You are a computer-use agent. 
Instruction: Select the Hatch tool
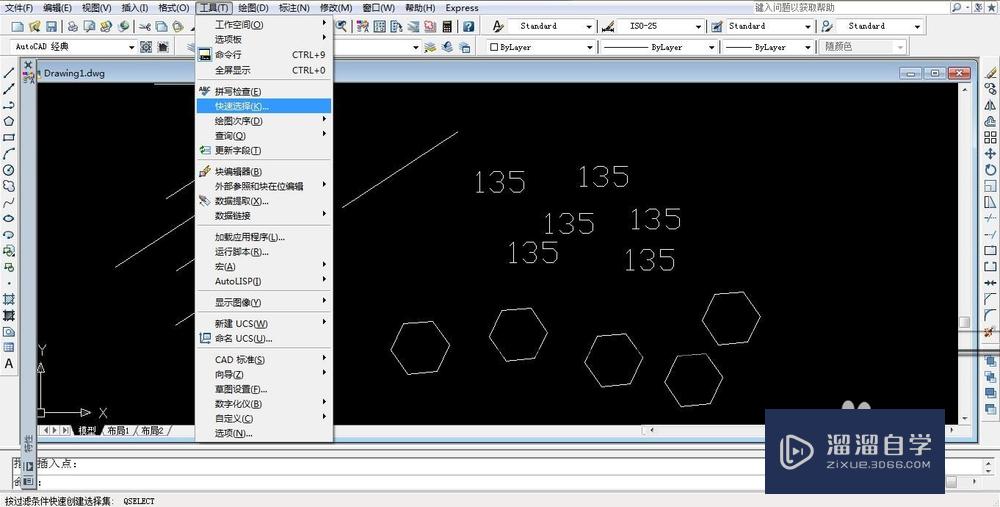point(8,298)
